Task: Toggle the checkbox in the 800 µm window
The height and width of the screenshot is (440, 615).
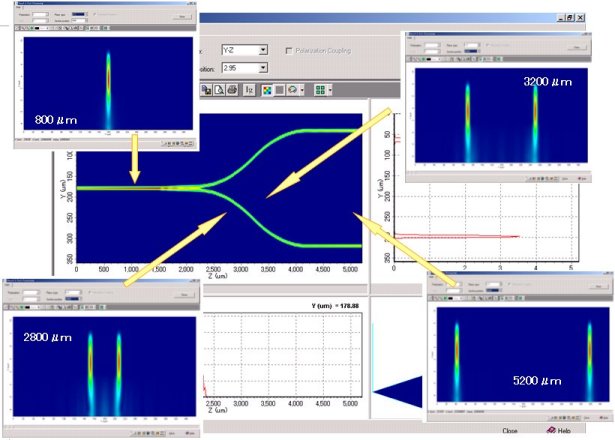Action: point(93,15)
